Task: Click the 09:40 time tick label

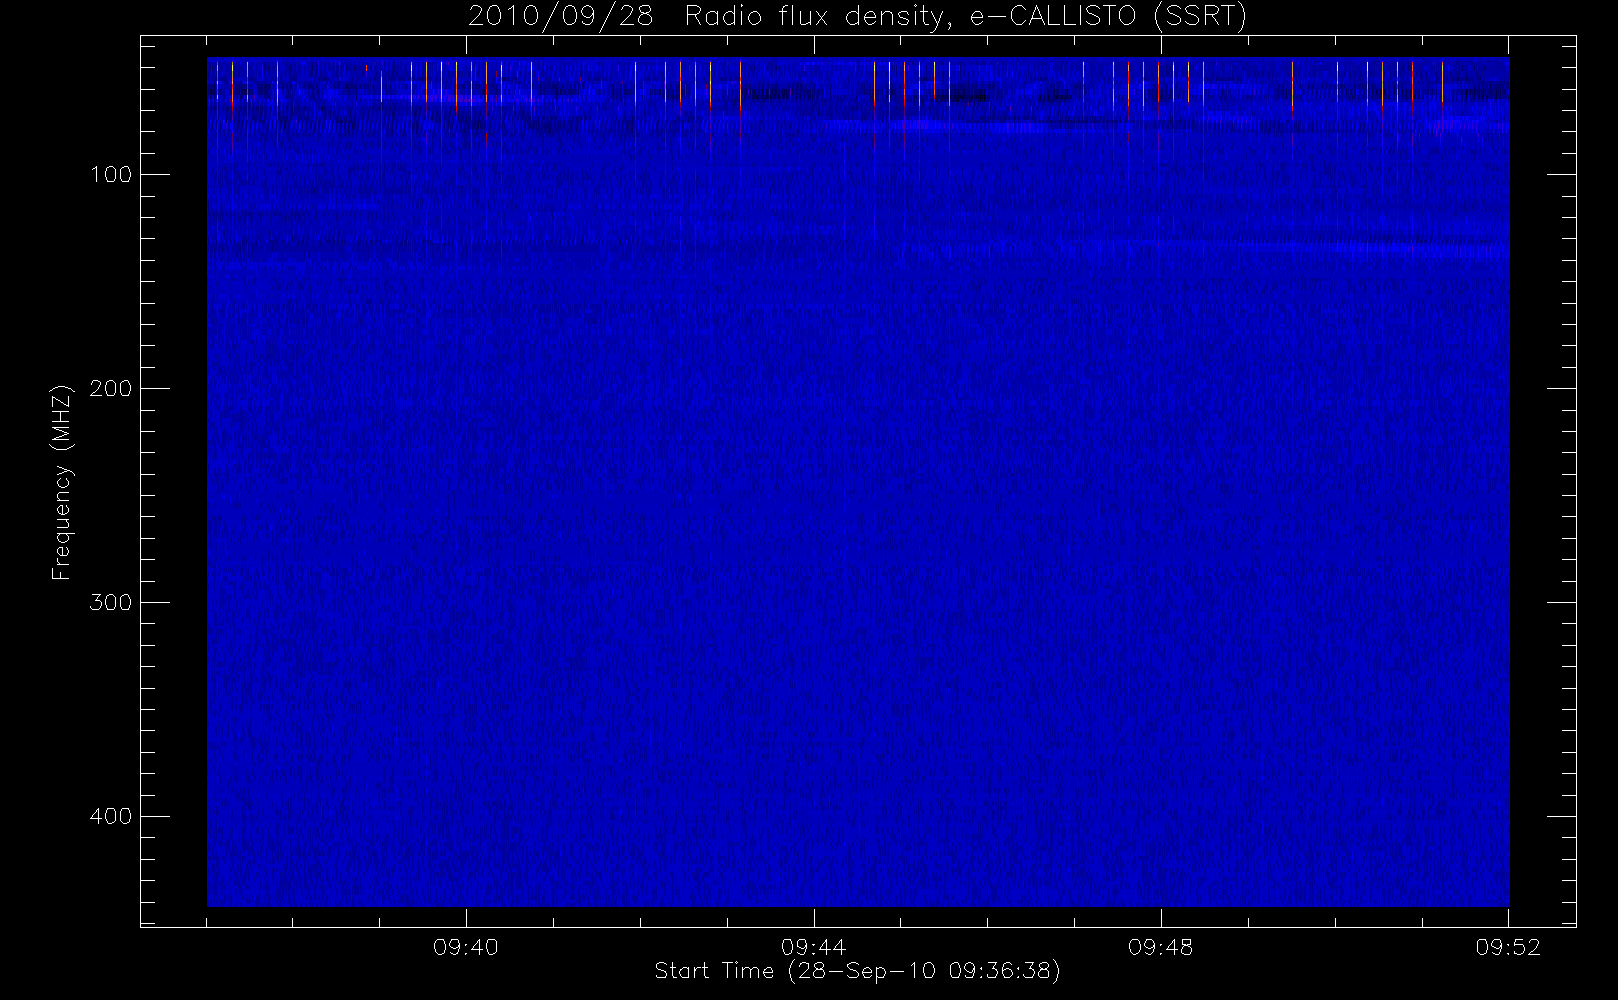Action: point(466,947)
